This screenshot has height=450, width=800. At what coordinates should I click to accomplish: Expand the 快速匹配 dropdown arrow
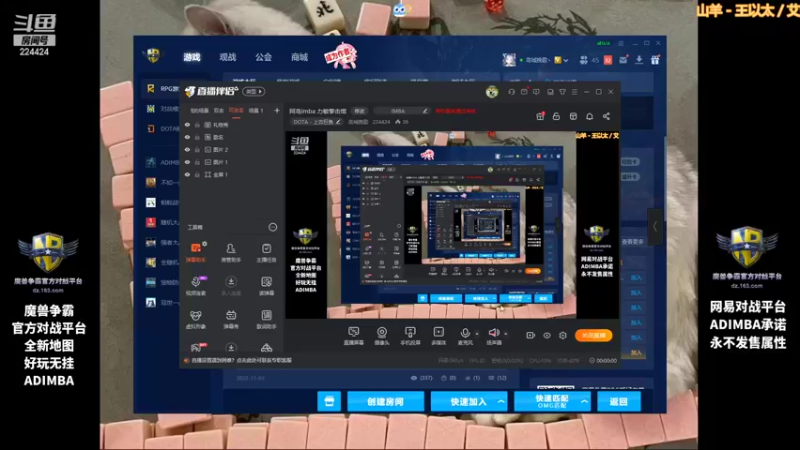pos(584,402)
